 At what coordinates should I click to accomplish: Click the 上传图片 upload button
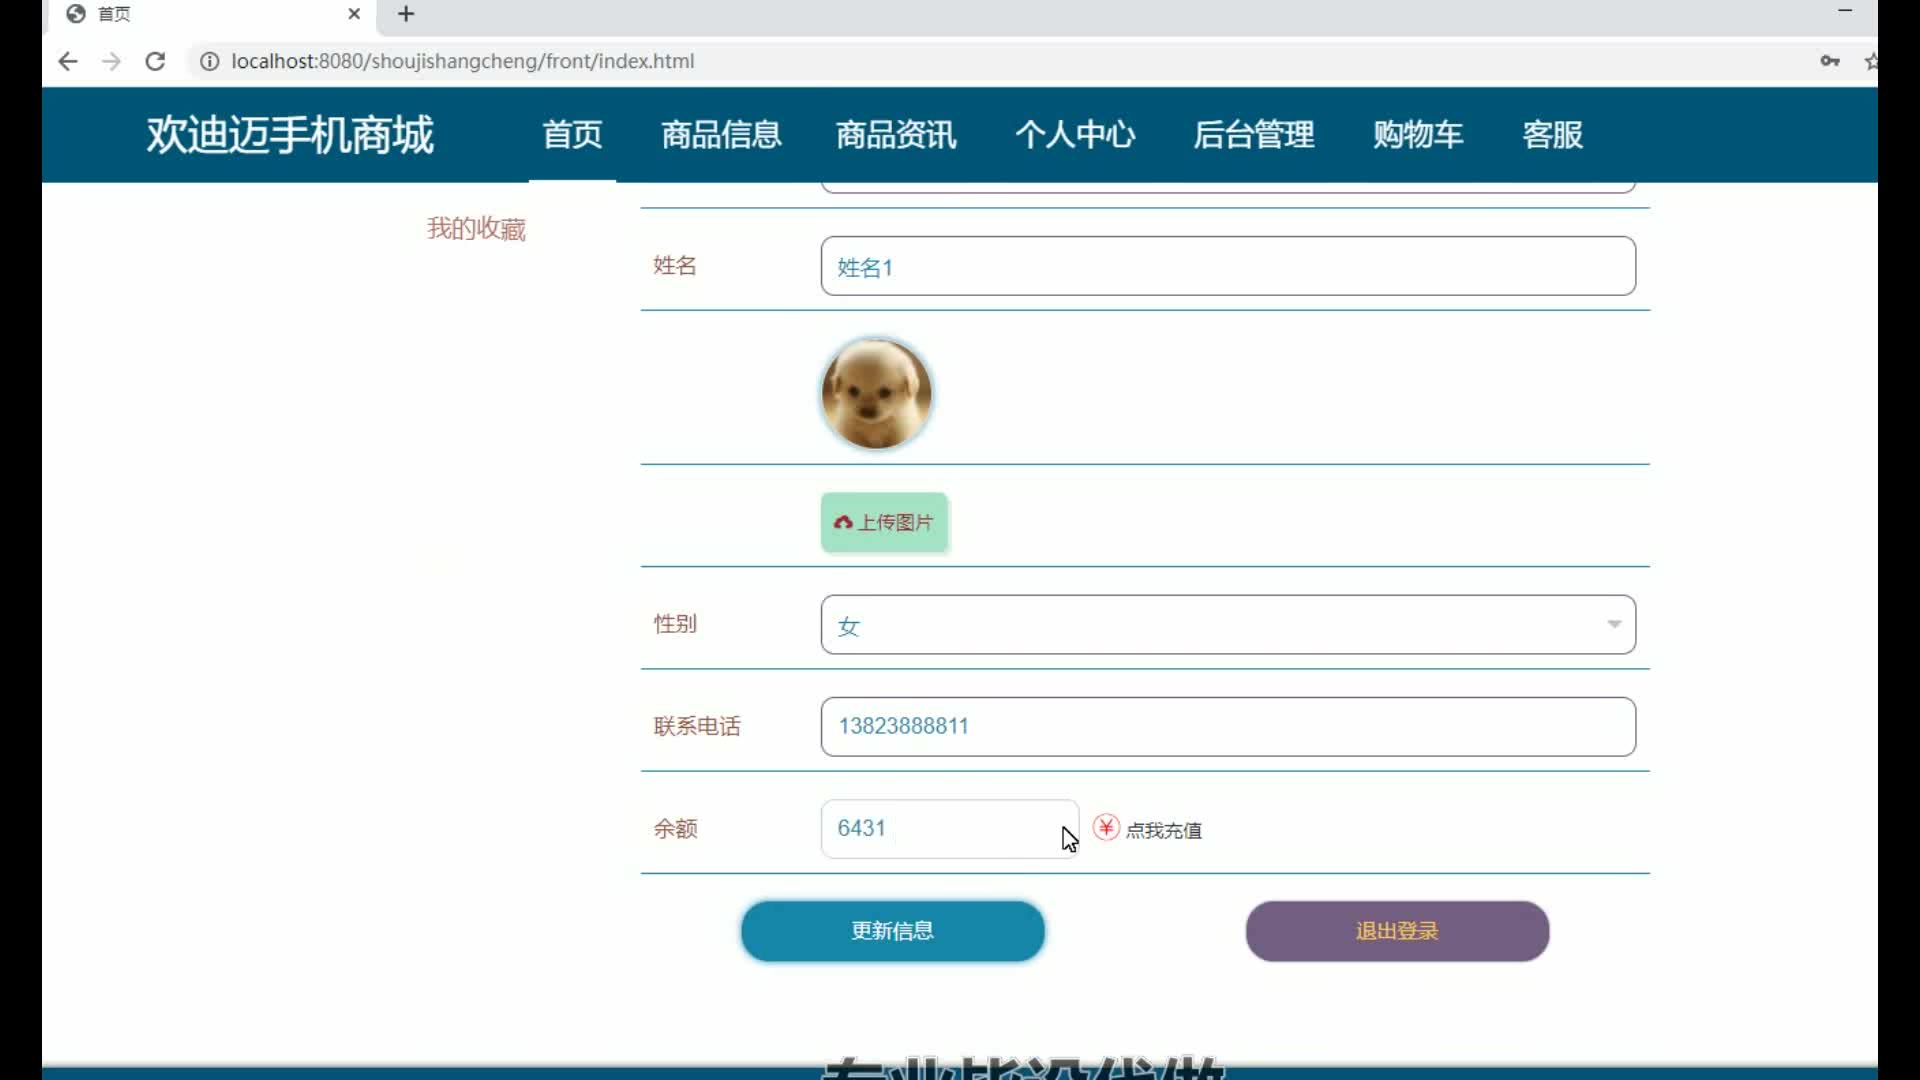(x=884, y=522)
